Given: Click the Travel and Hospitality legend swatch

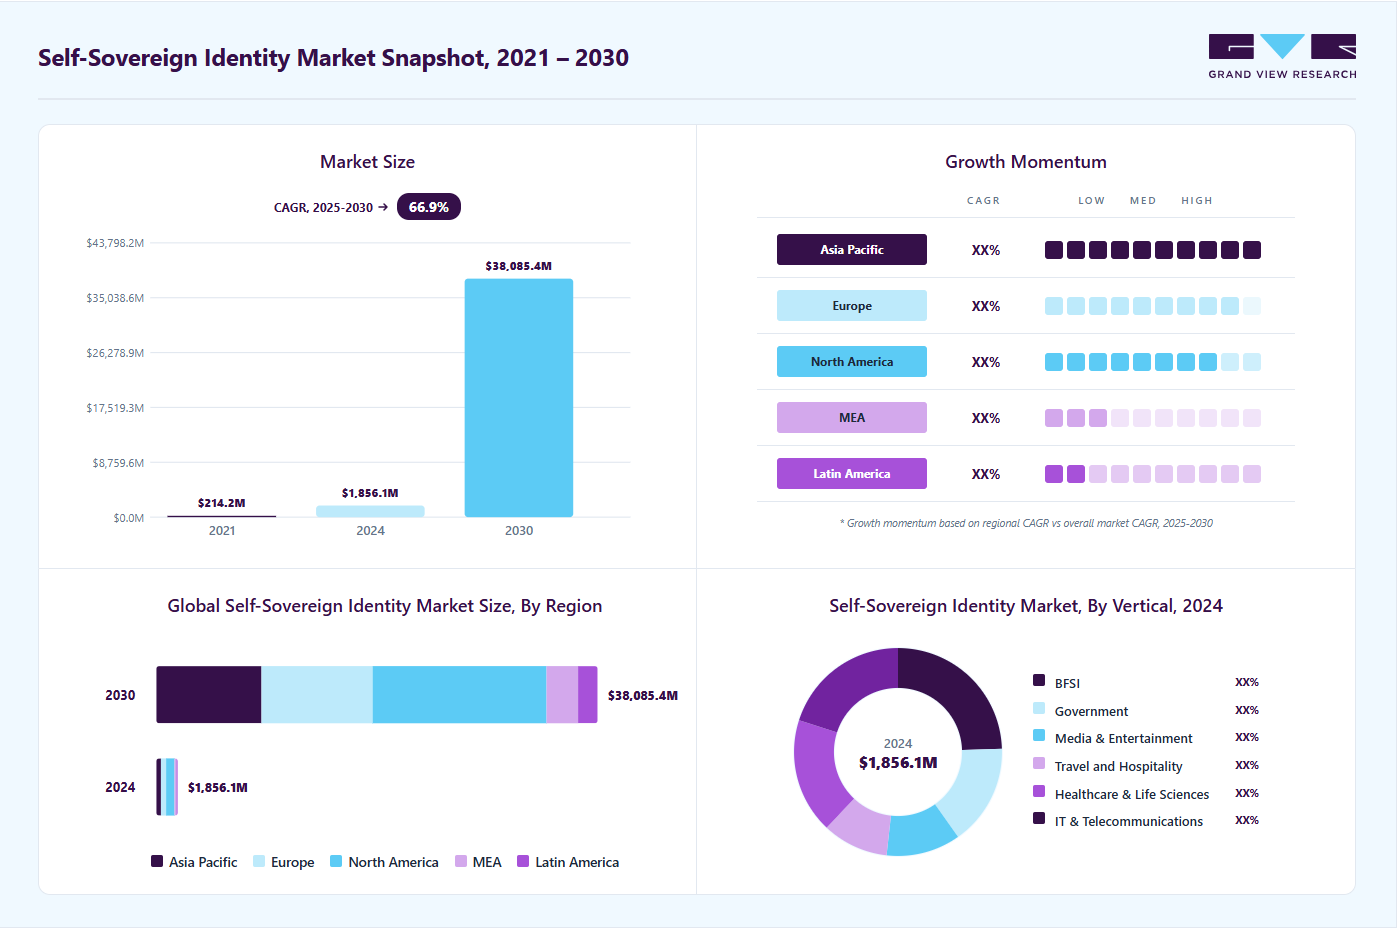Looking at the screenshot, I should coord(1039,764).
